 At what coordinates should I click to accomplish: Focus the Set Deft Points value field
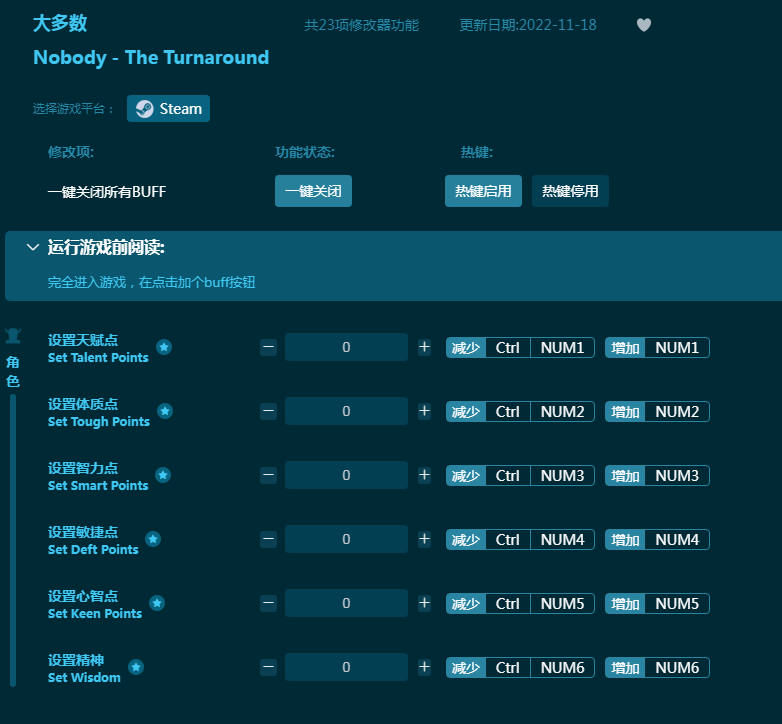tap(346, 539)
